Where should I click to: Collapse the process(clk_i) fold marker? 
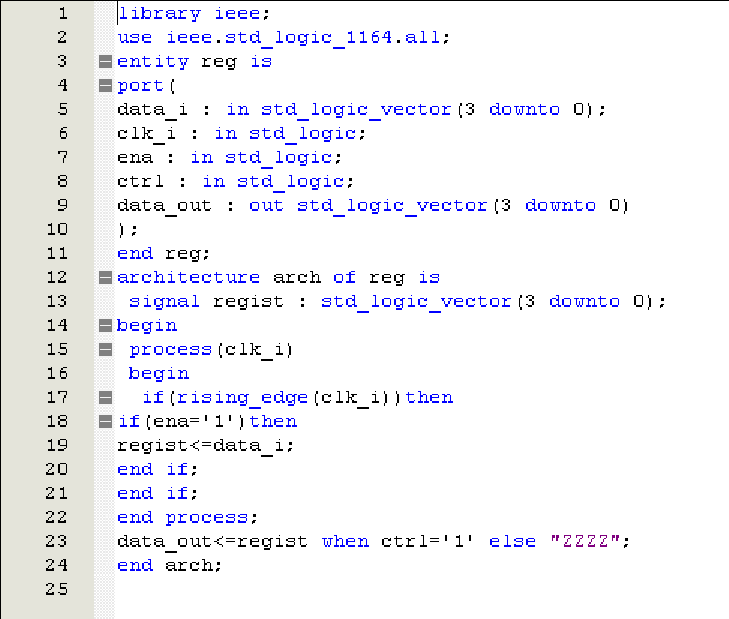(106, 350)
